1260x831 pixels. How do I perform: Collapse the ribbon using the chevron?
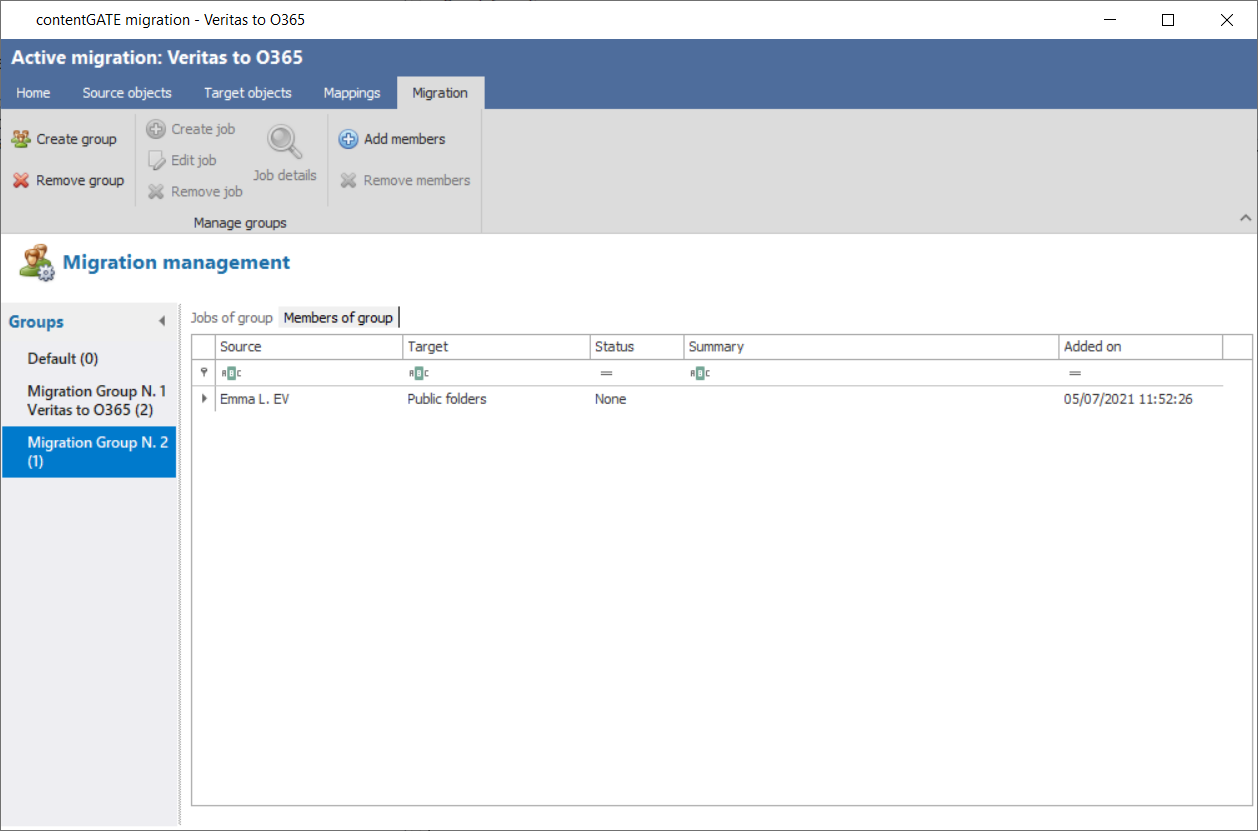(1245, 218)
